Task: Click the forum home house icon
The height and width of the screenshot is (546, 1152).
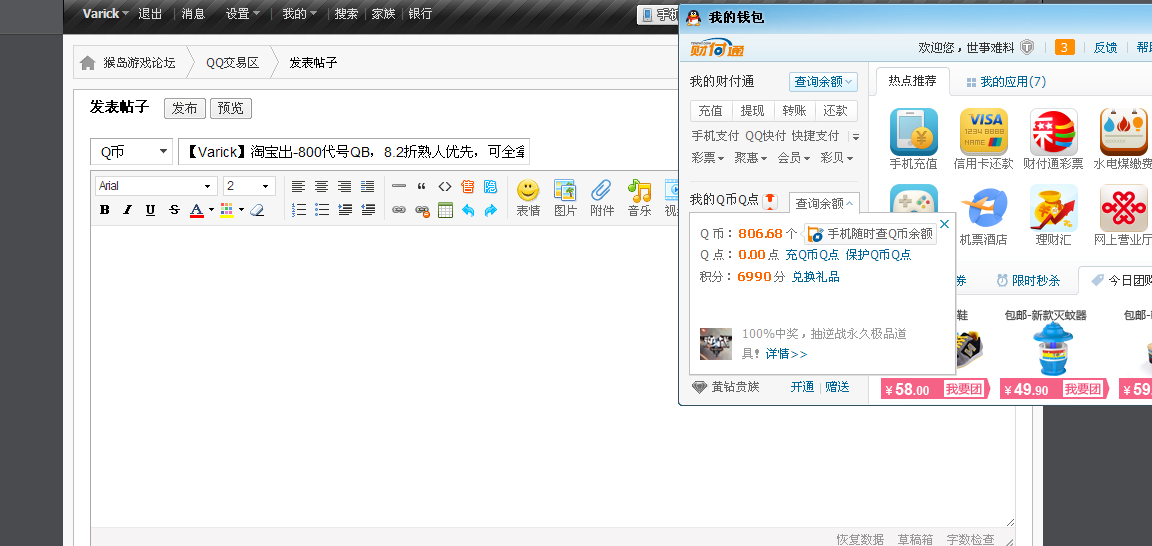Action: click(x=87, y=62)
